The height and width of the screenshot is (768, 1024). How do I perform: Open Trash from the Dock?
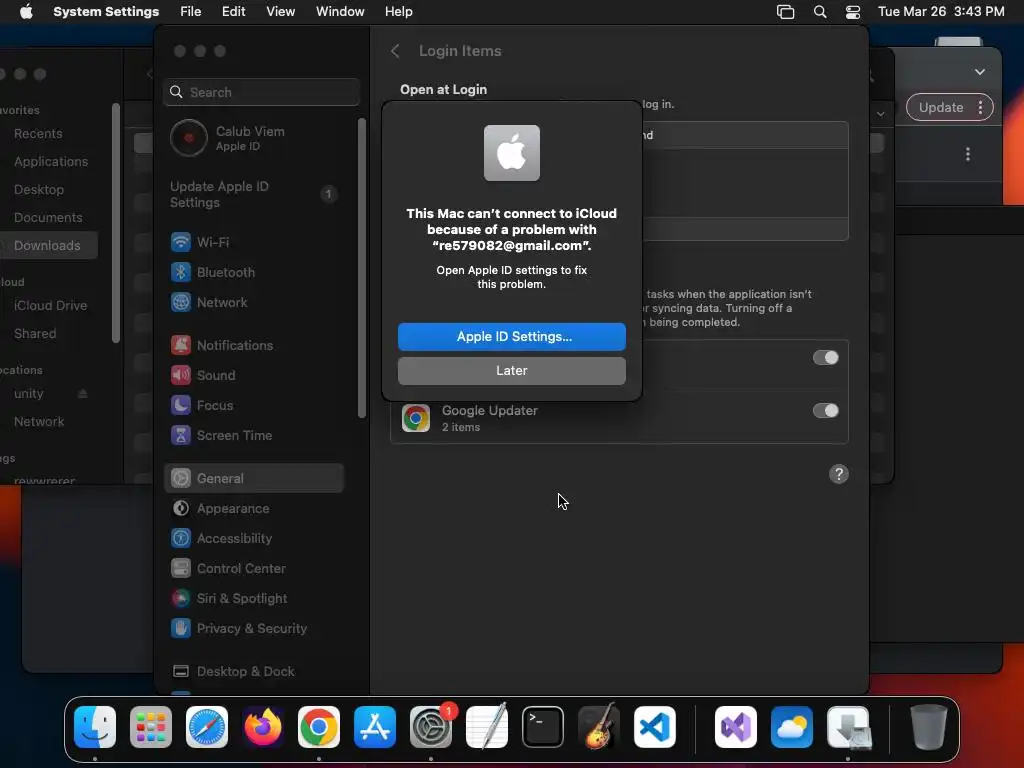[928, 727]
